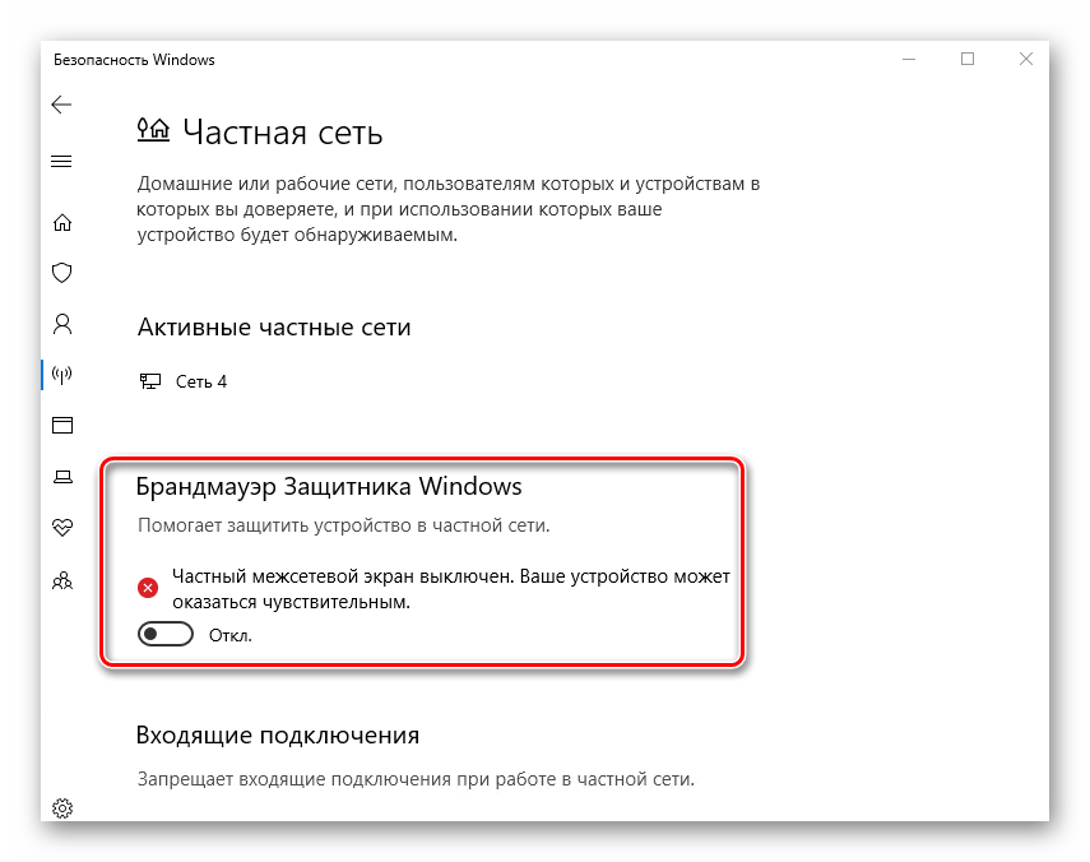The height and width of the screenshot is (862, 1090).
Task: Open Settings gear in sidebar
Action: pos(63,808)
